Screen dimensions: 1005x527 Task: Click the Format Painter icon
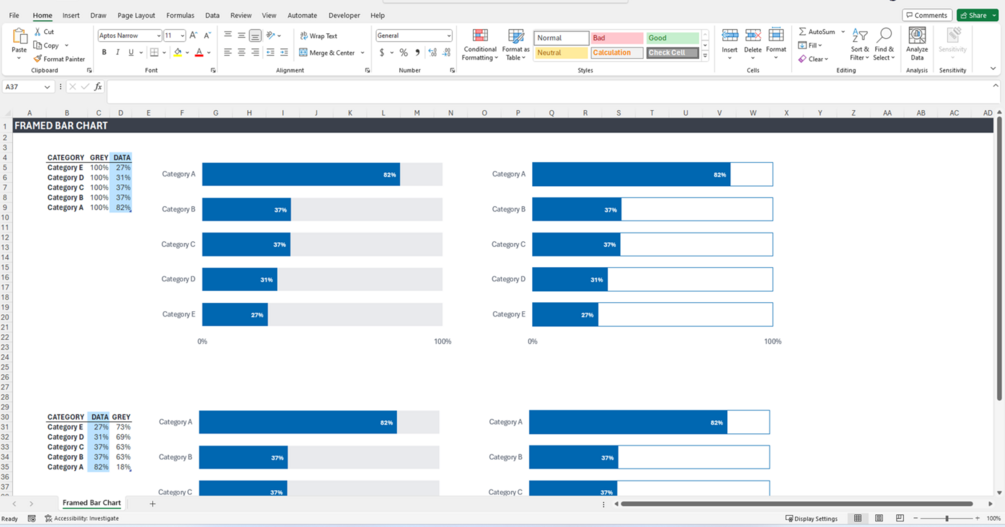click(37, 59)
